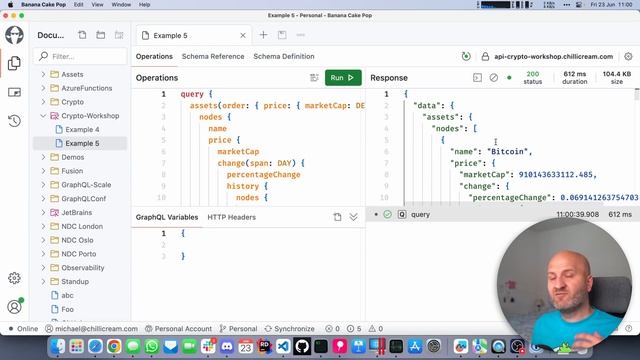640x360 pixels.
Task: Save the document via save icon
Action: [282, 35]
